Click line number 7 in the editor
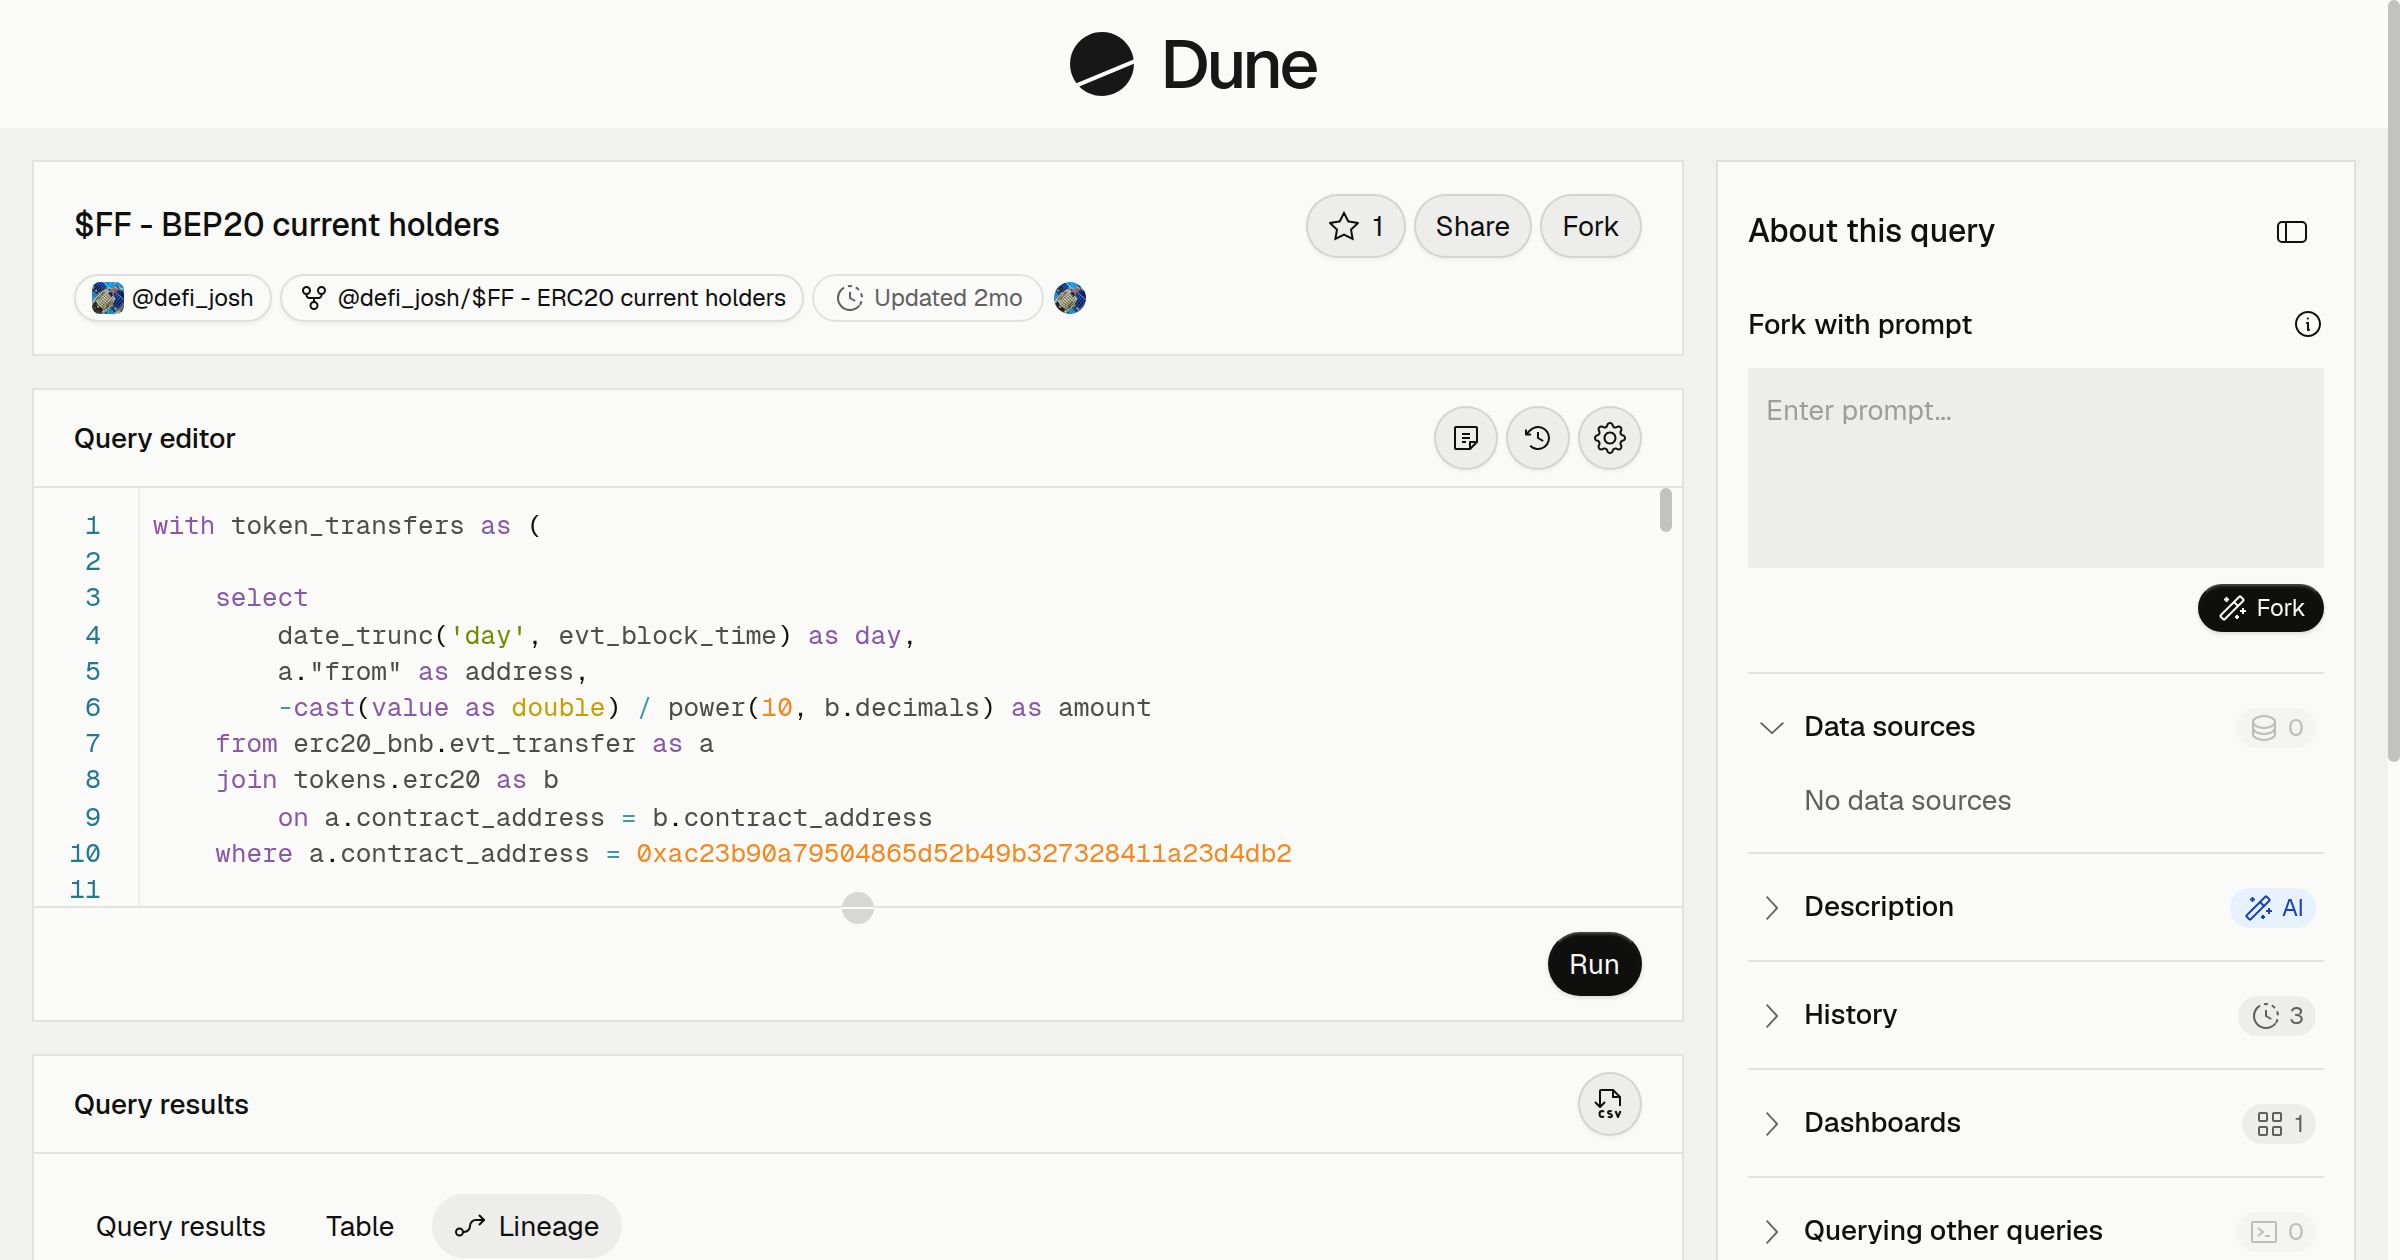The width and height of the screenshot is (2400, 1260). coord(93,744)
